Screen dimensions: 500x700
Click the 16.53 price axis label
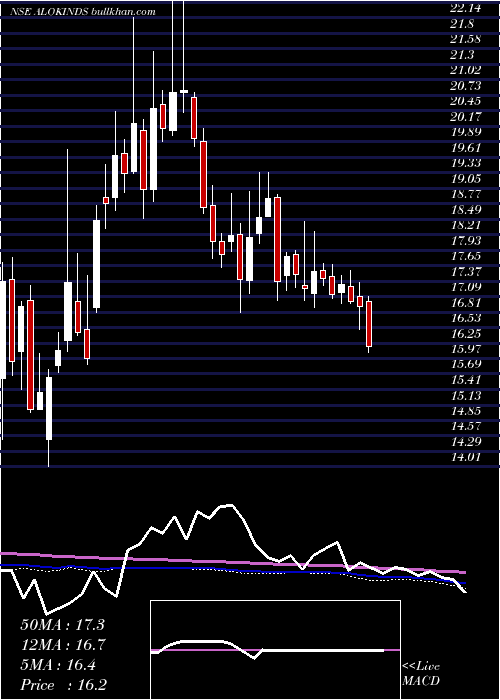coord(466,318)
